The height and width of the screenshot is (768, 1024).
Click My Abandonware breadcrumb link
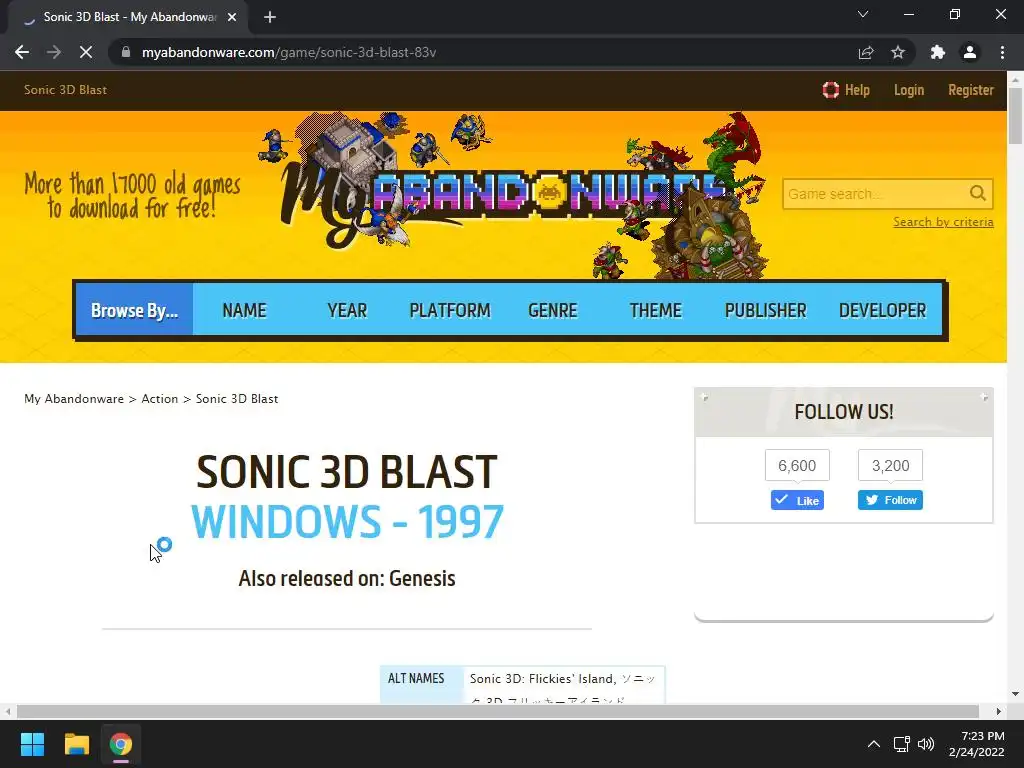74,399
